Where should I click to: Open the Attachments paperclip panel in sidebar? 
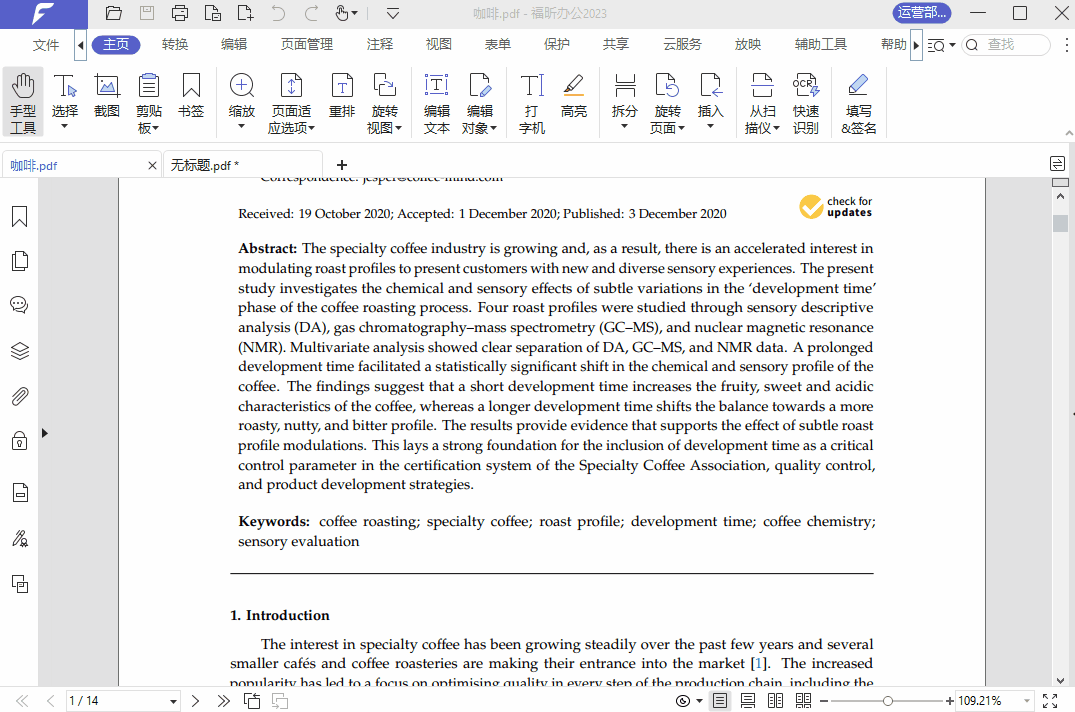(x=19, y=396)
